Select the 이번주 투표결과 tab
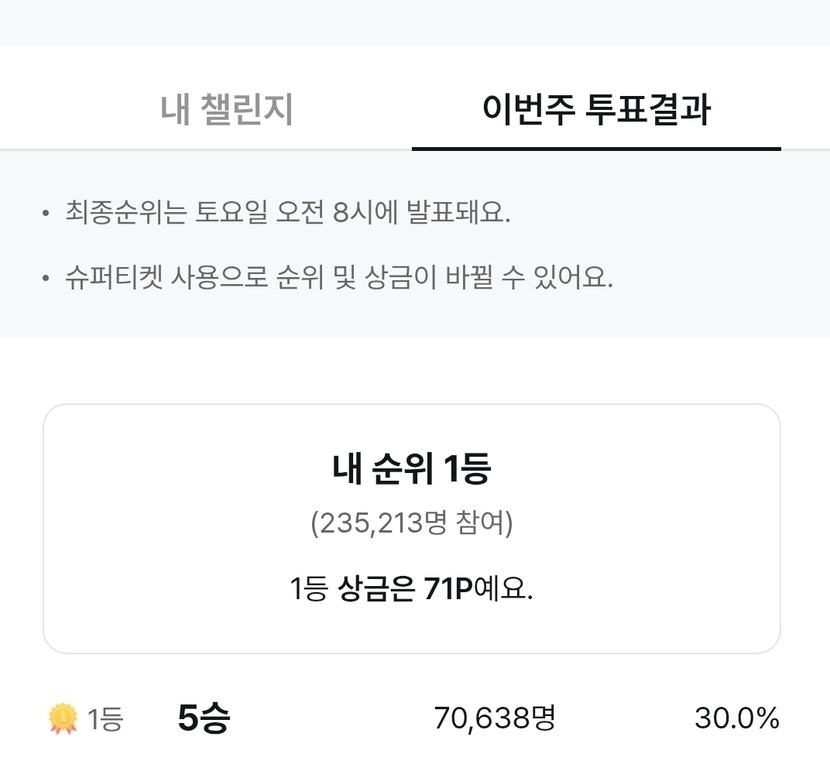This screenshot has width=830, height=778. pos(596,110)
